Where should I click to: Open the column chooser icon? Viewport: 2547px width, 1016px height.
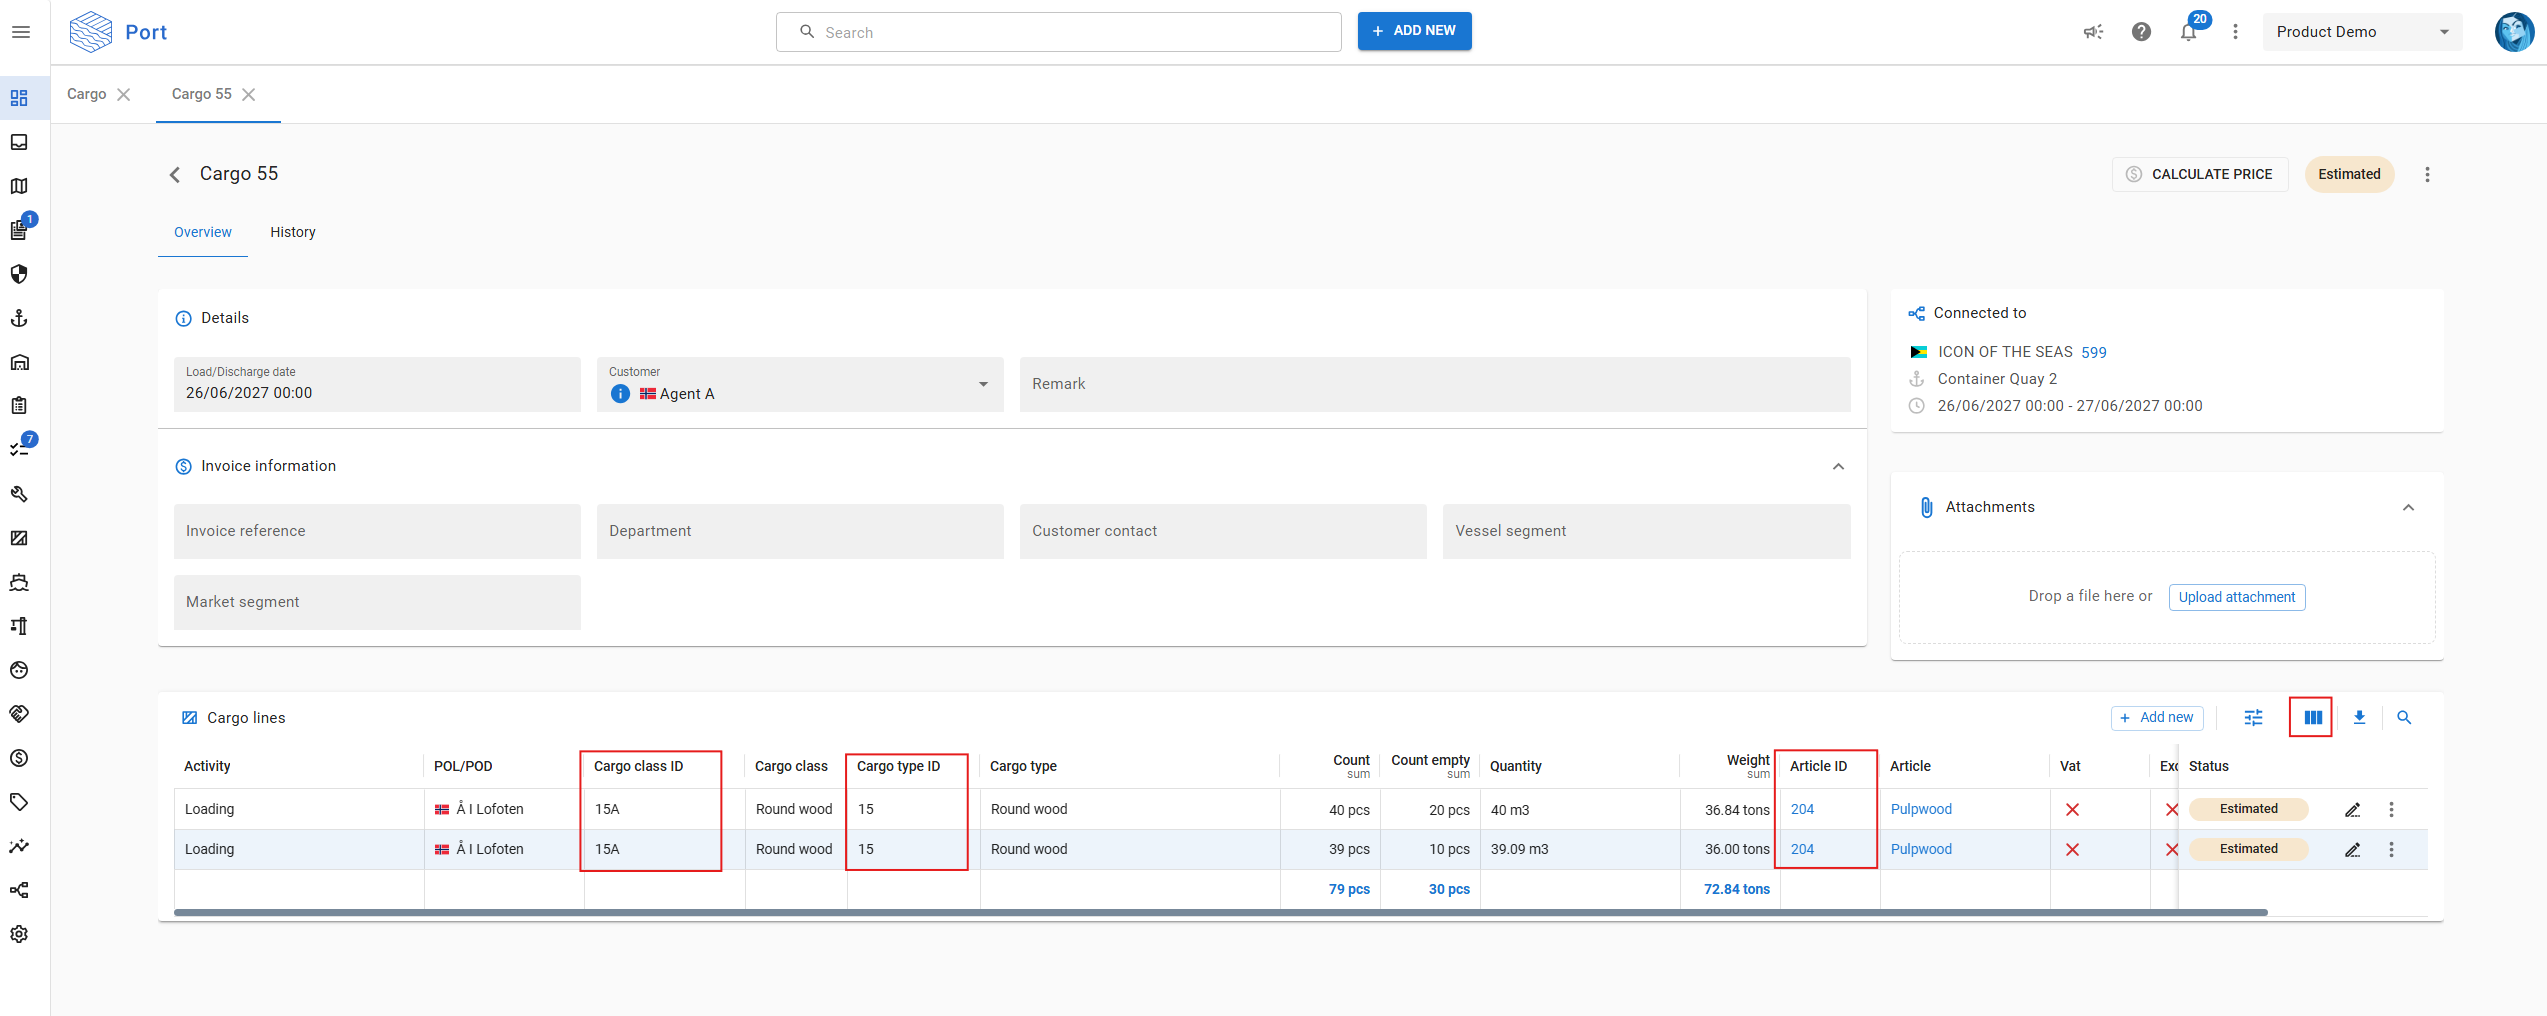(2312, 718)
